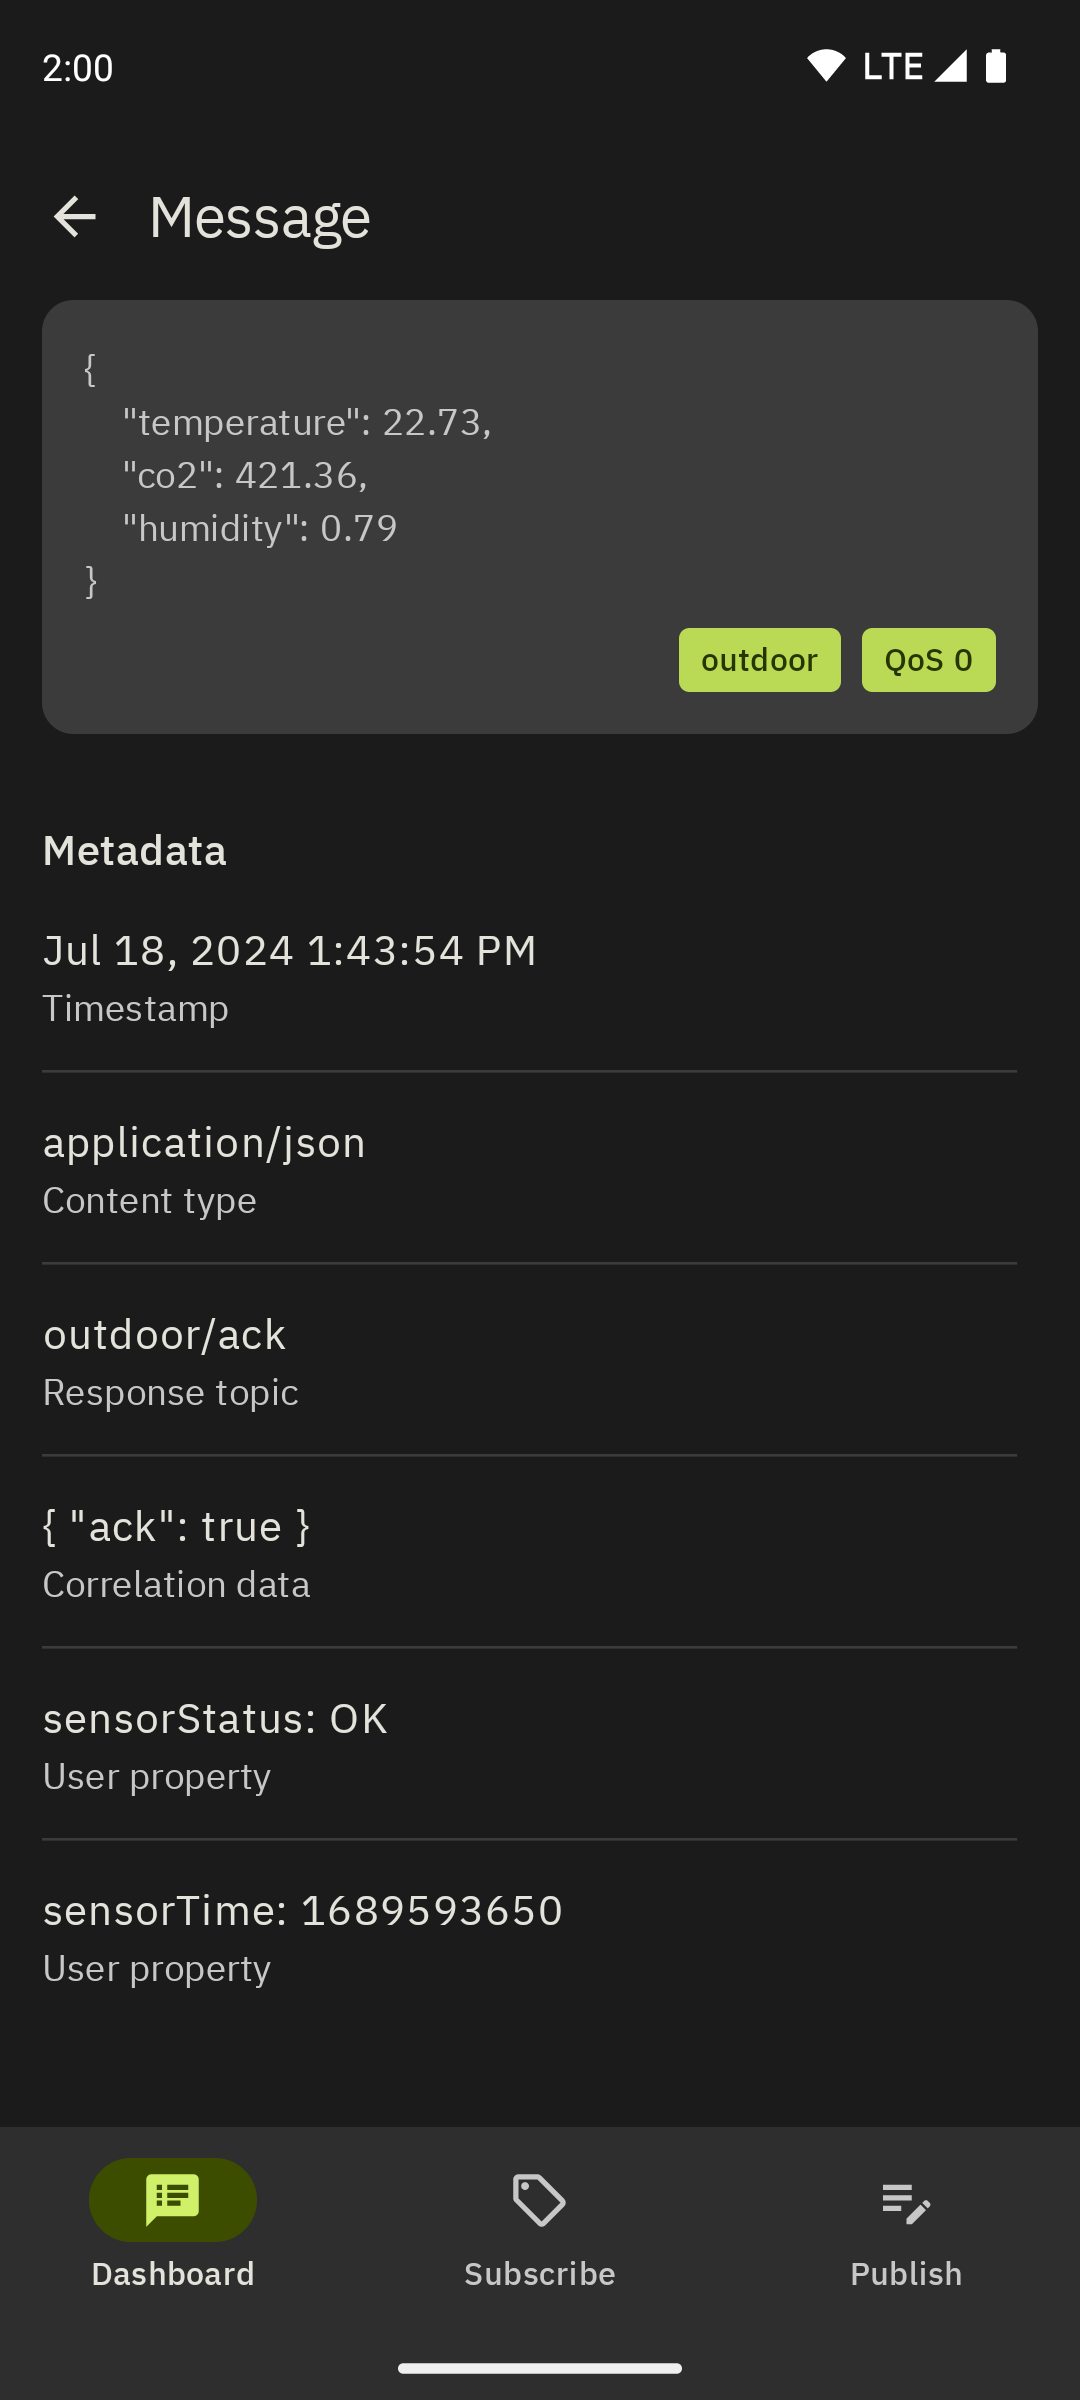Select the sensorStatus user property

[529, 1745]
